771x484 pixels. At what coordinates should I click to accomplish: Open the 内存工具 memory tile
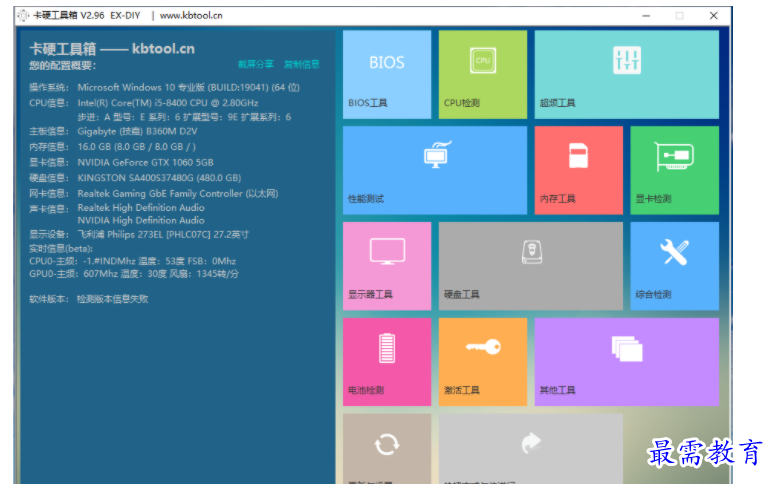578,170
